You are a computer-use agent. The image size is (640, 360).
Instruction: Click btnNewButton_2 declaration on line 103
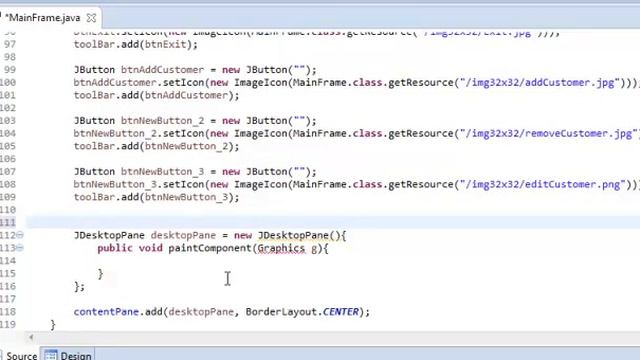(x=162, y=121)
